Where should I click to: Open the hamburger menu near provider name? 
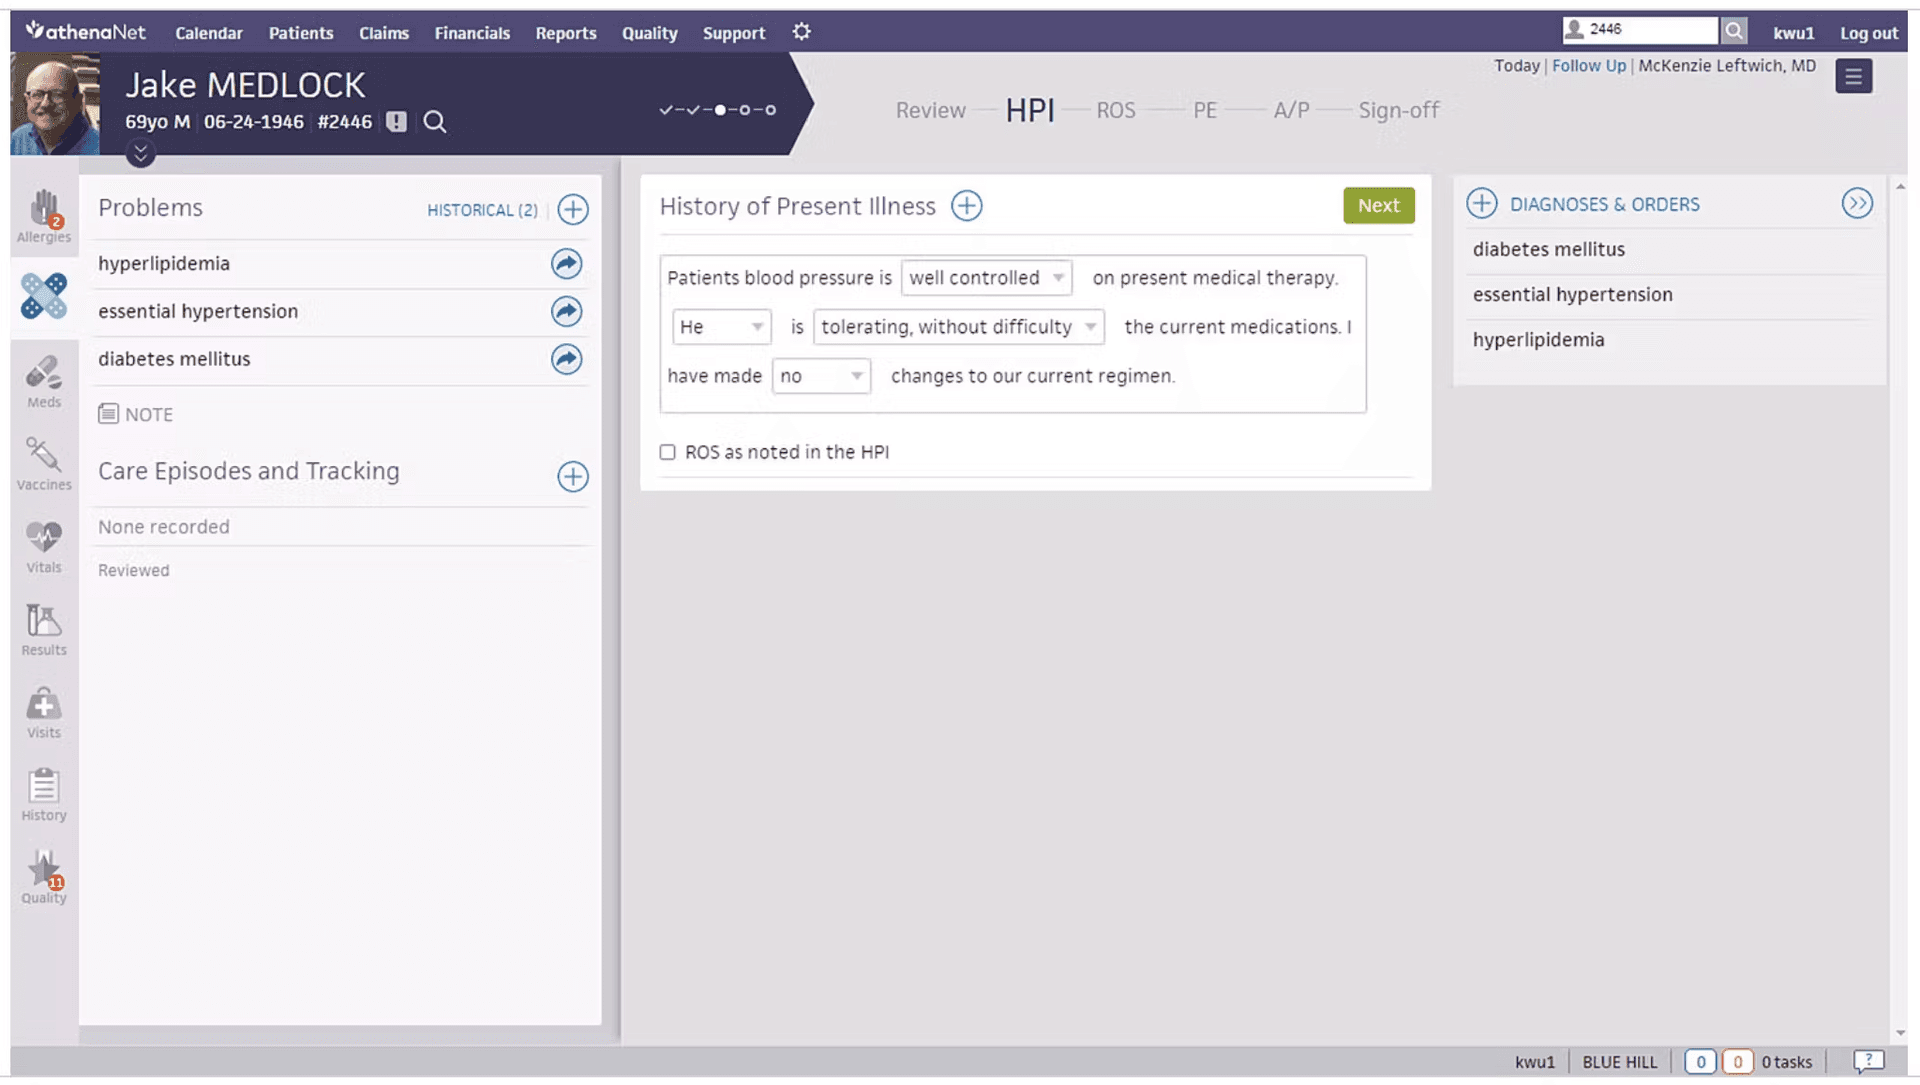[x=1853, y=76]
